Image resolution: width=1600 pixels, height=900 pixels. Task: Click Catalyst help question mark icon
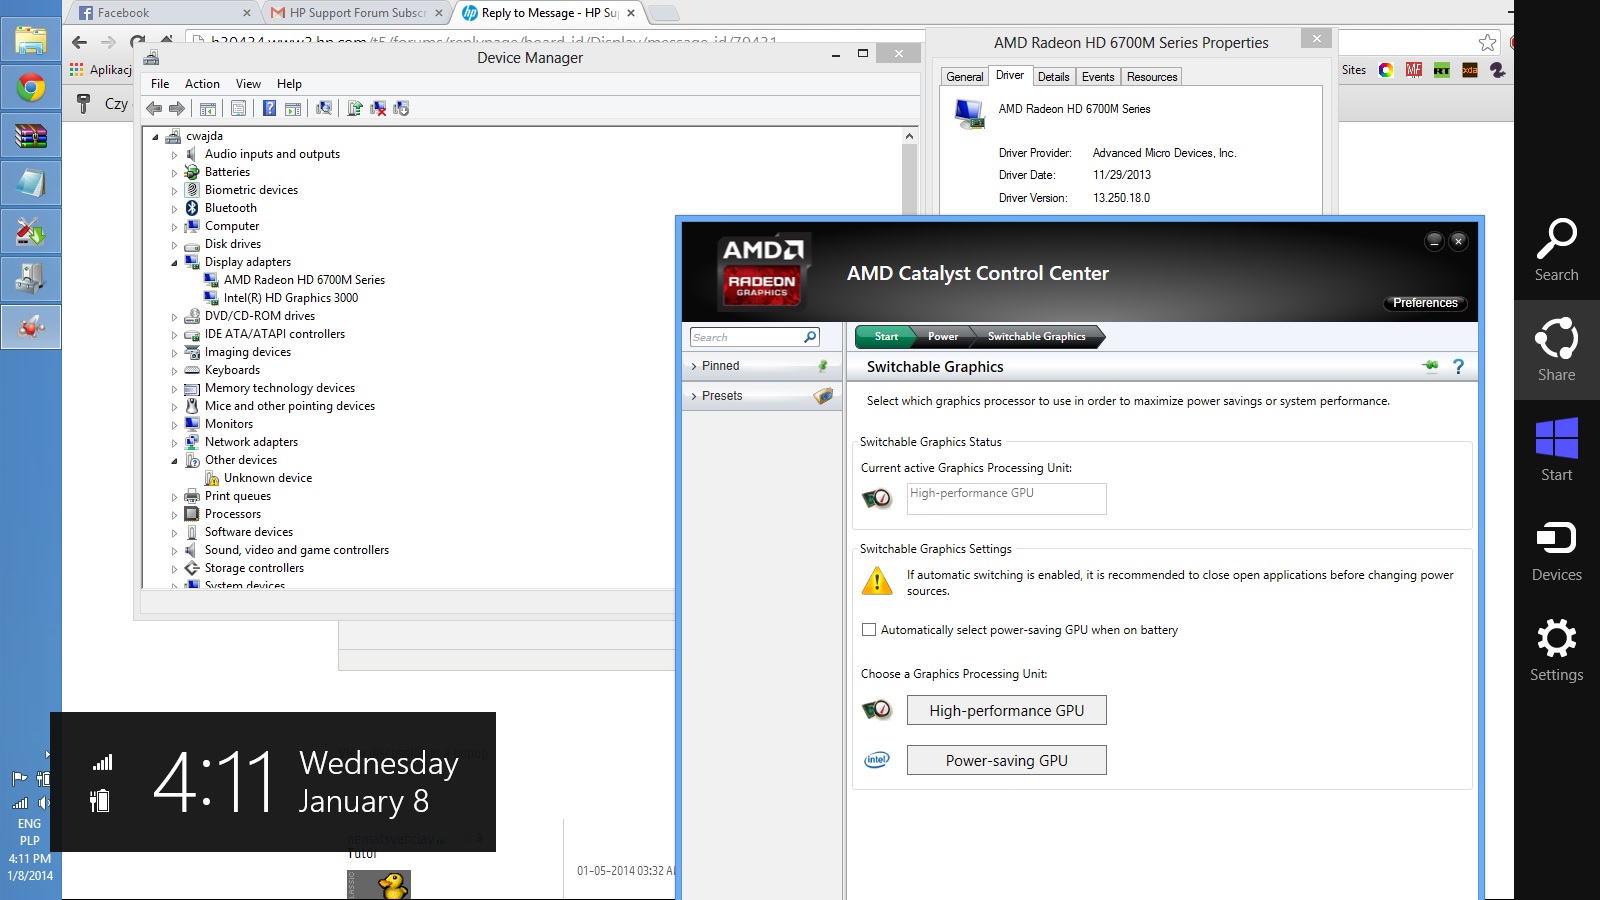(x=1458, y=367)
